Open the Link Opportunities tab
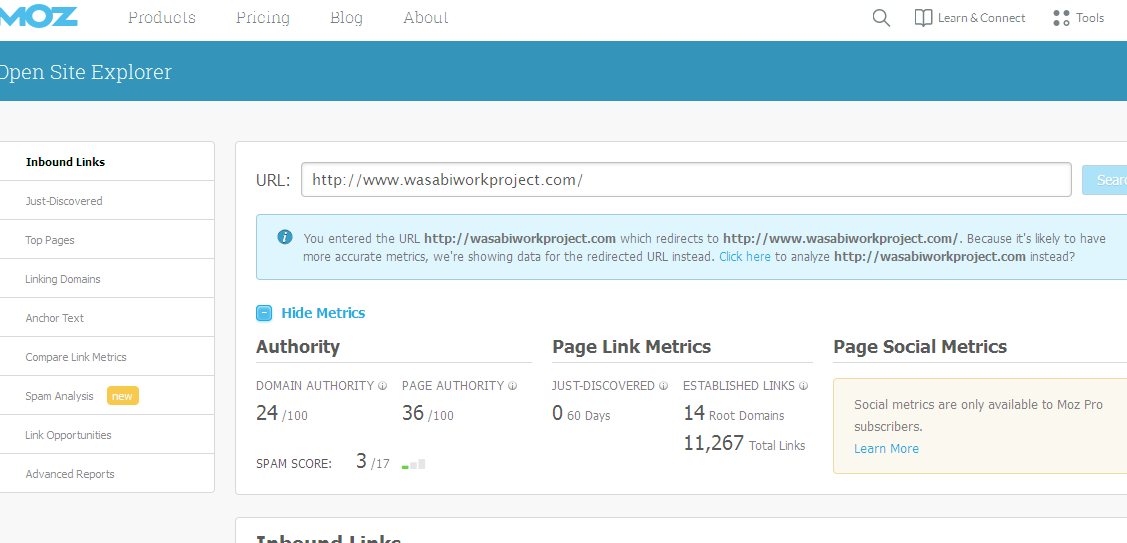The width and height of the screenshot is (1127, 543). (x=107, y=434)
